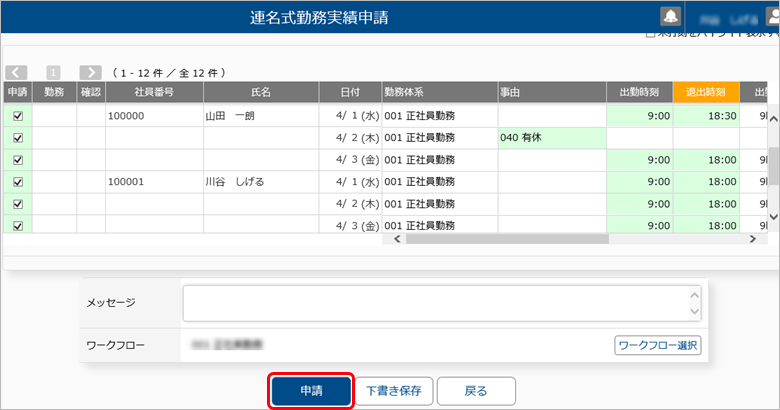780x410 pixels.
Task: Toggle 申請 checkbox for 川谷 しげる 4/1 row
Action: (18, 182)
